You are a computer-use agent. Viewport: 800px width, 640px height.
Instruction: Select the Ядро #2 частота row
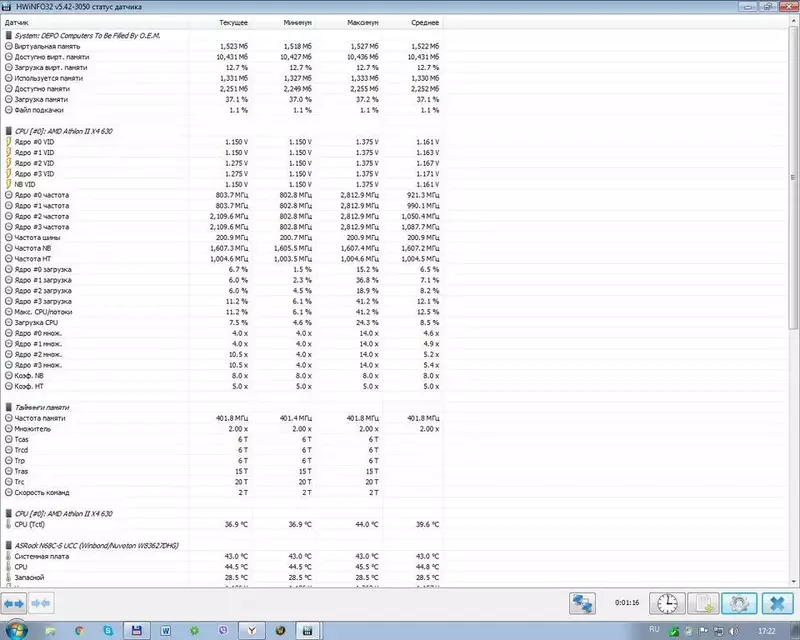(222, 216)
